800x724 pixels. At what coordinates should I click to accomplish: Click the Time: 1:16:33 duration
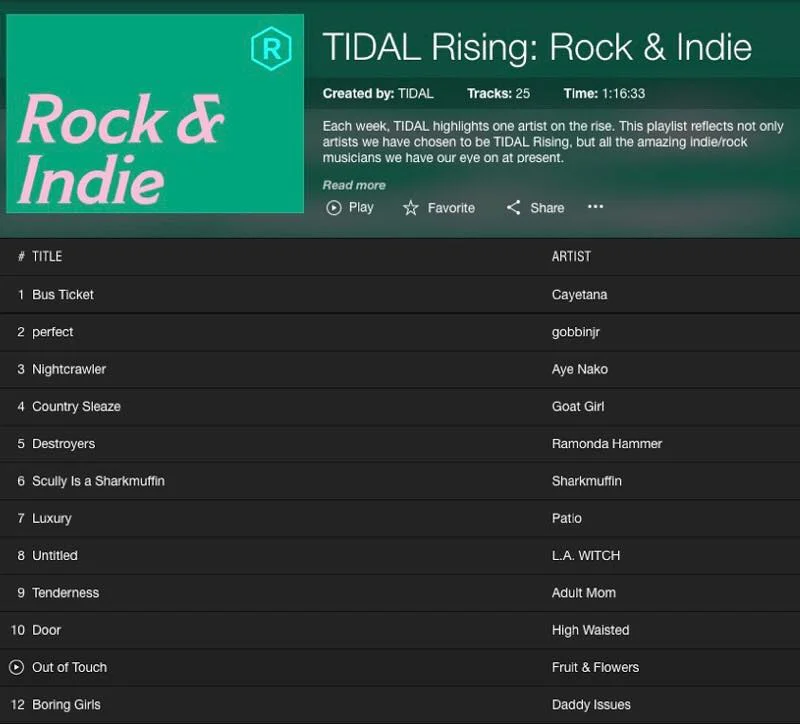(604, 93)
